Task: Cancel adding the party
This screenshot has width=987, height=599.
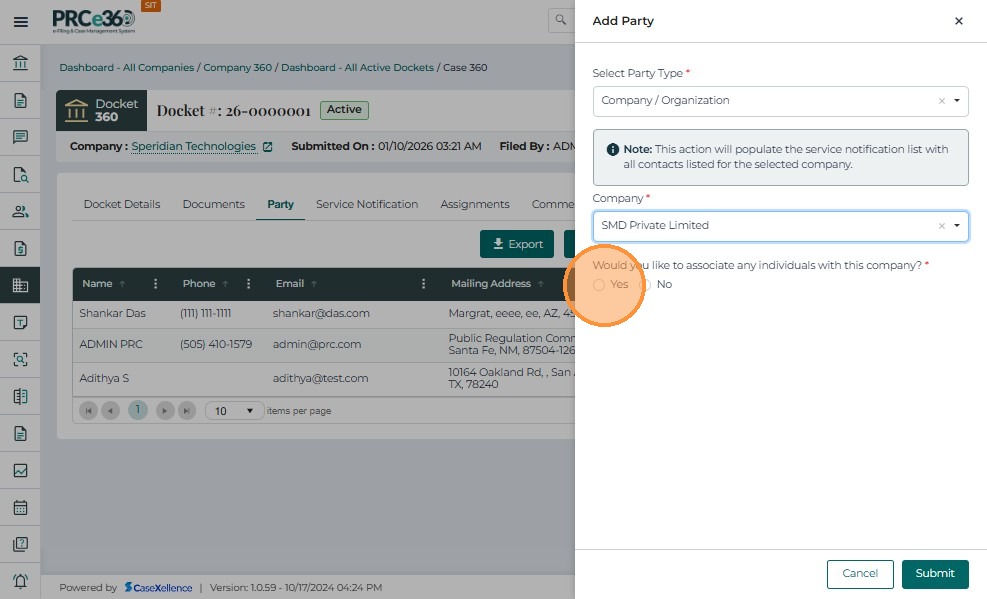Action: pyautogui.click(x=859, y=574)
